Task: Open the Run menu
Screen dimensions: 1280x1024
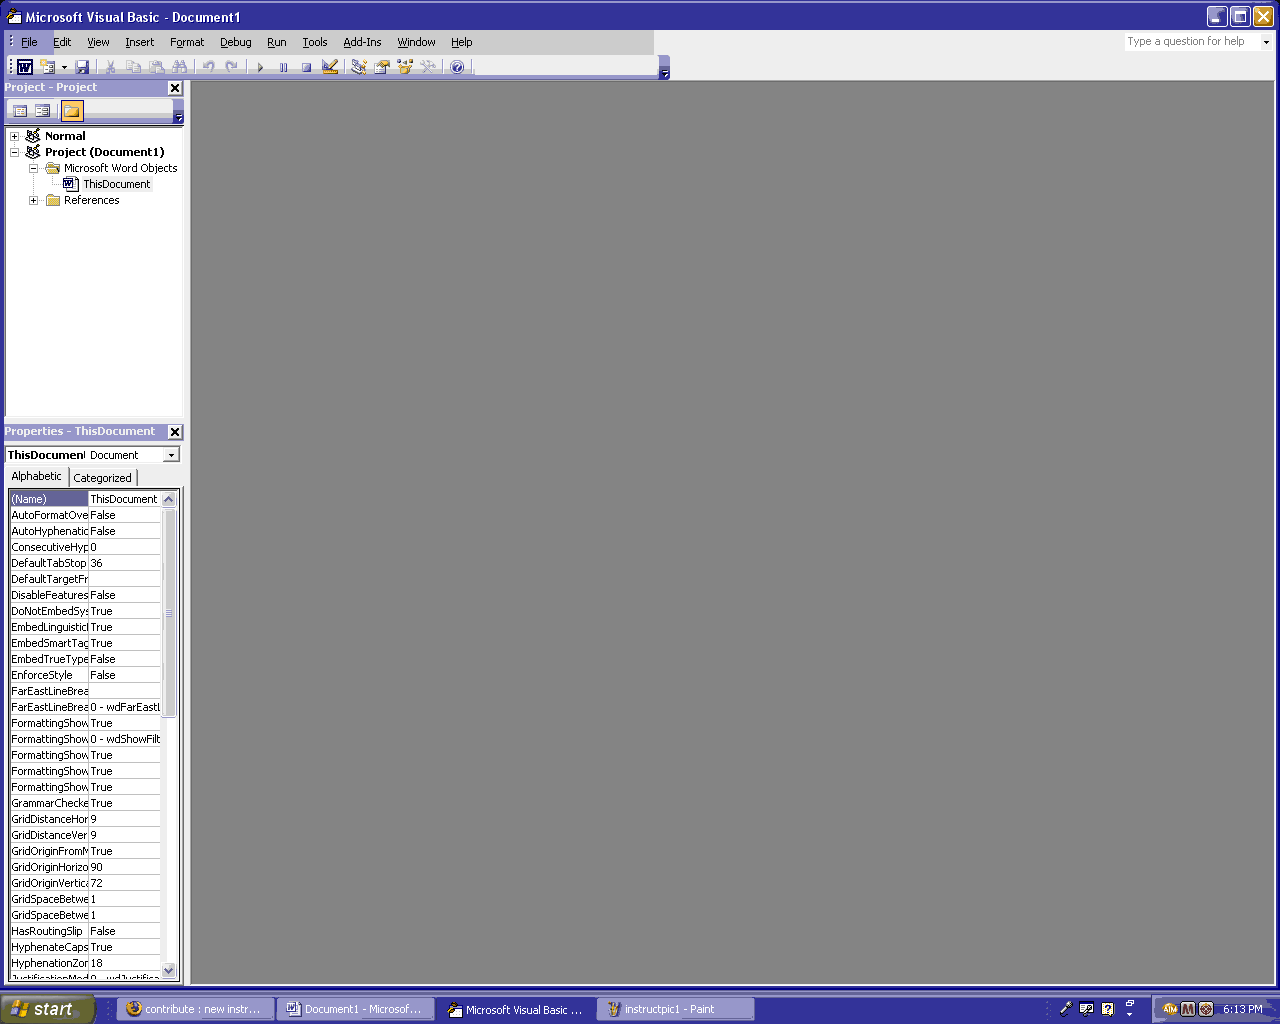Action: tap(277, 42)
